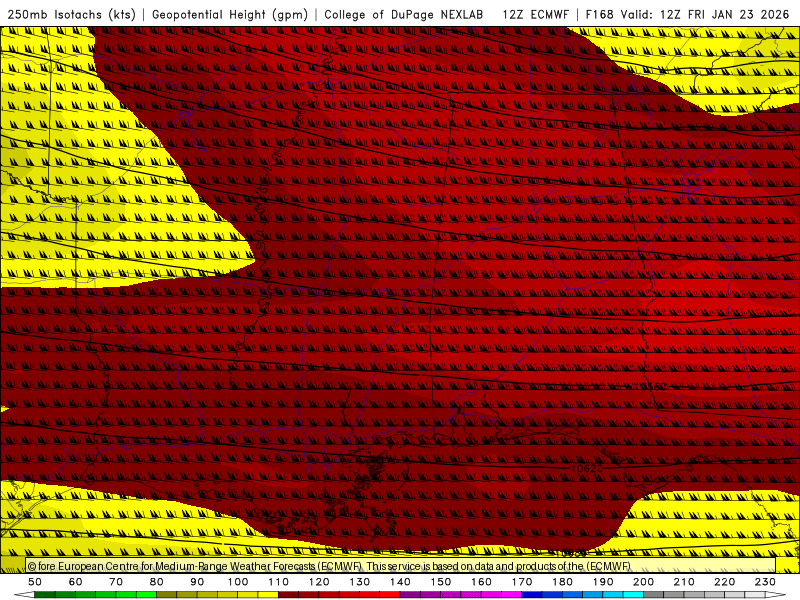Click the "F168 Valid: 12Z FRI JAN 23 2026" text

[x=687, y=14]
